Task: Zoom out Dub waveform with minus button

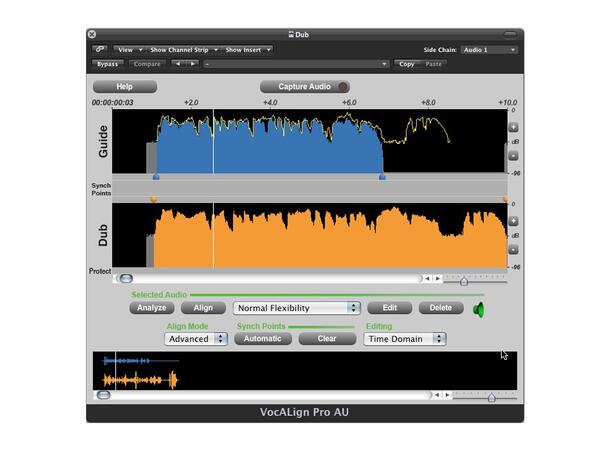Action: tap(514, 250)
